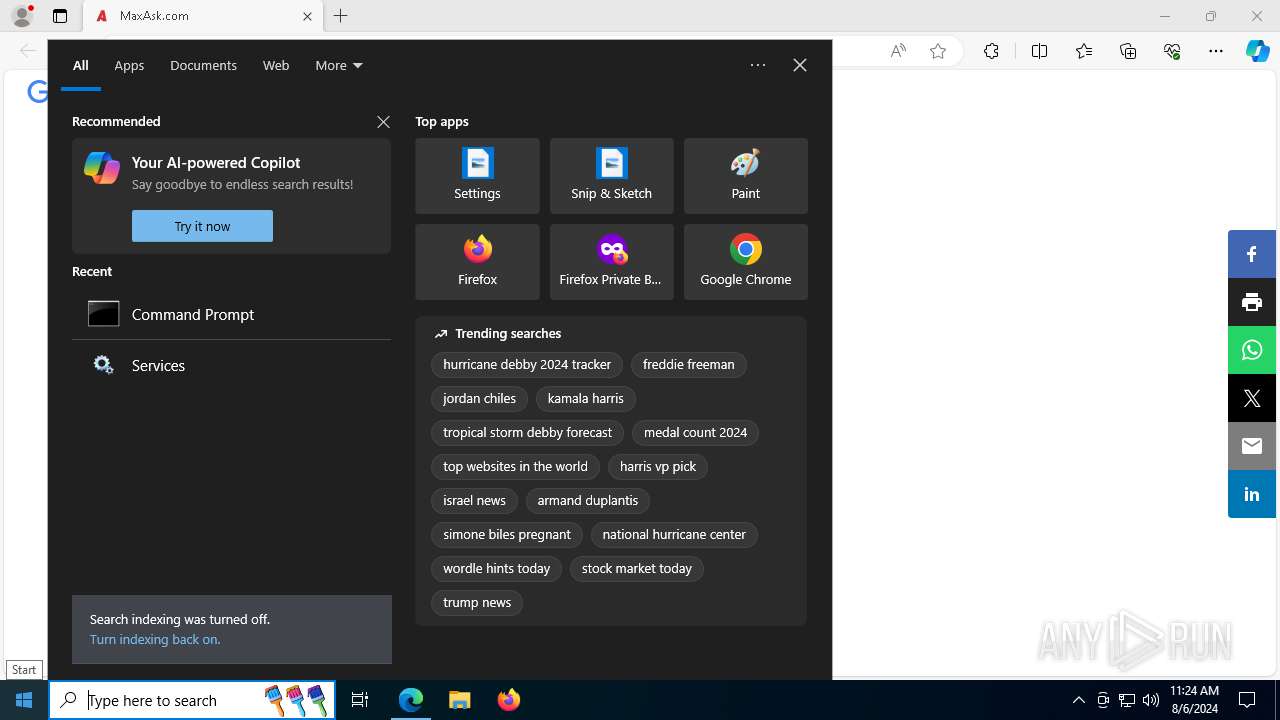Select the jordan chiles trending search
The image size is (1280, 720).
coord(479,399)
